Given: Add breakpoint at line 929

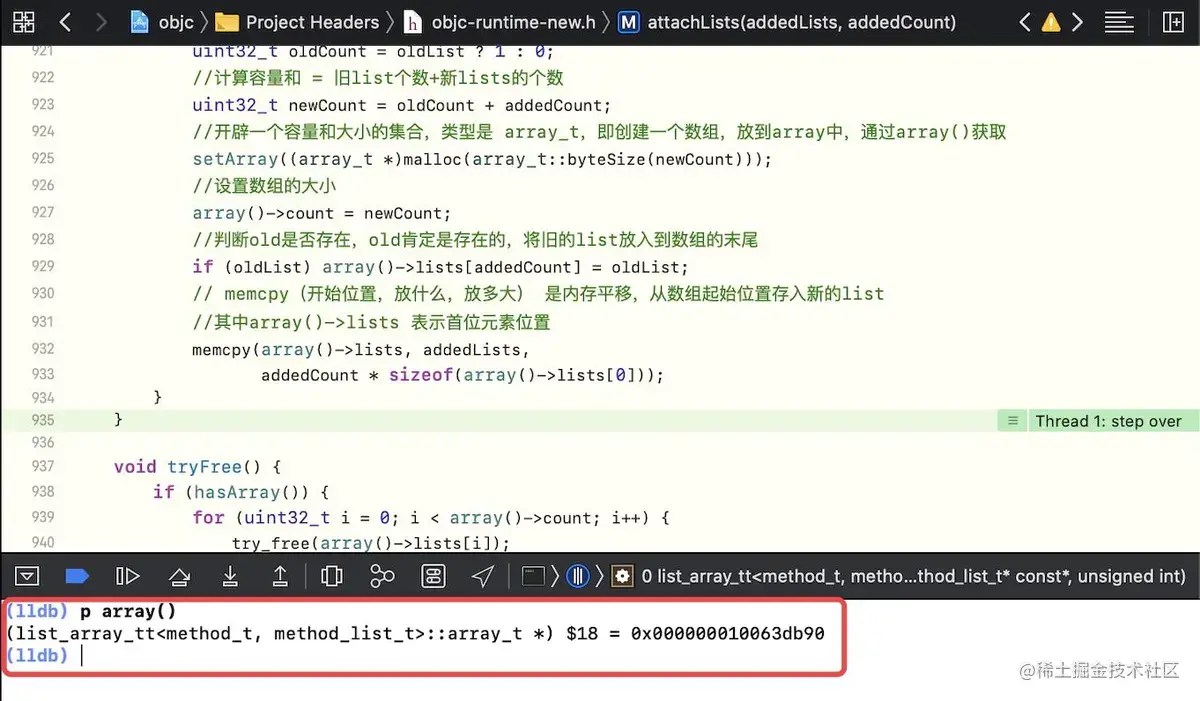Looking at the screenshot, I should [43, 266].
